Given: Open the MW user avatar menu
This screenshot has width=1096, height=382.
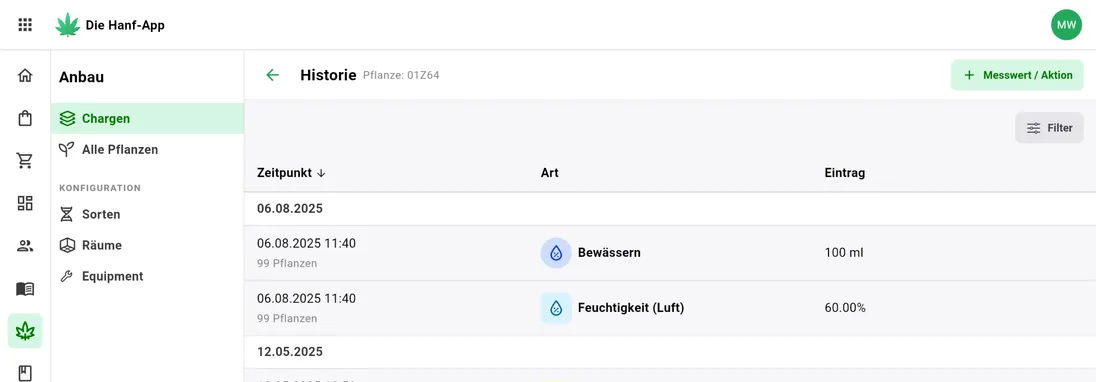Looking at the screenshot, I should pyautogui.click(x=1066, y=25).
